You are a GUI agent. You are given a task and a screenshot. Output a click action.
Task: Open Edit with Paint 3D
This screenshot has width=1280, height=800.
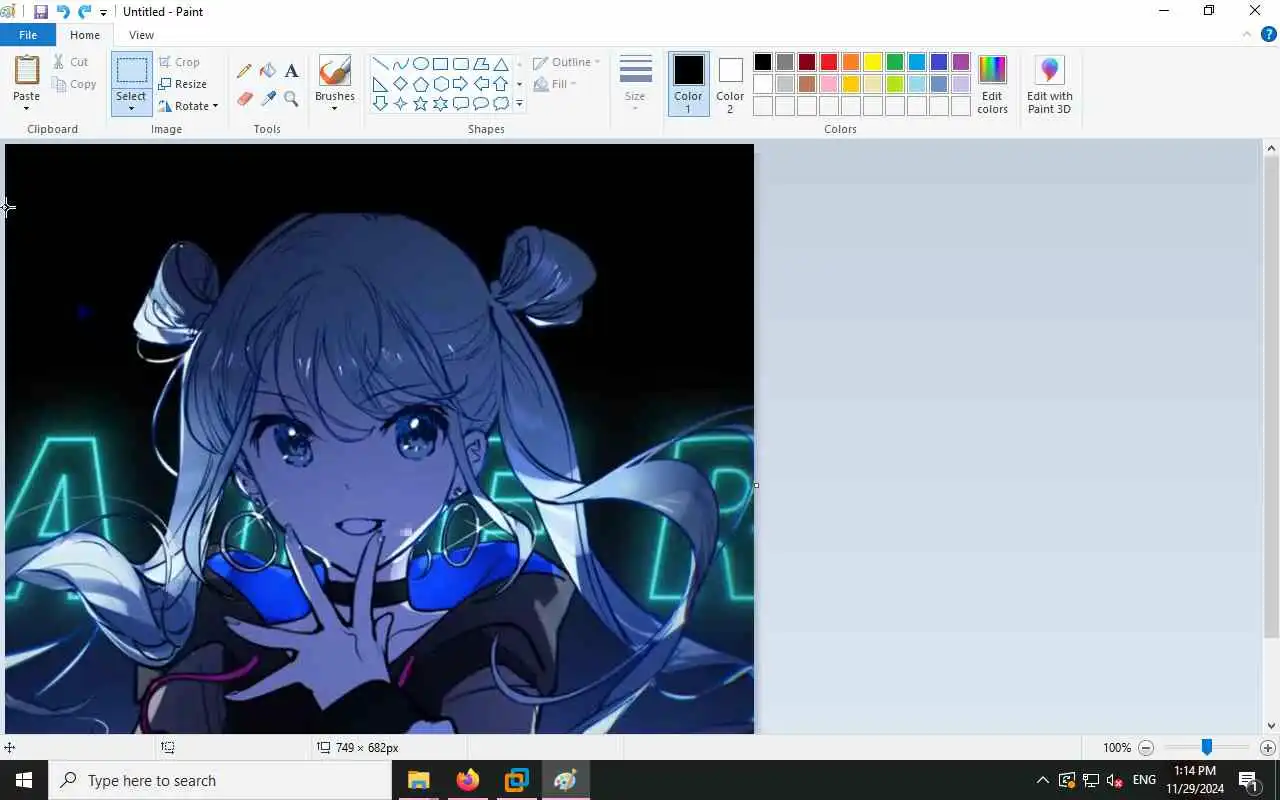[1049, 85]
